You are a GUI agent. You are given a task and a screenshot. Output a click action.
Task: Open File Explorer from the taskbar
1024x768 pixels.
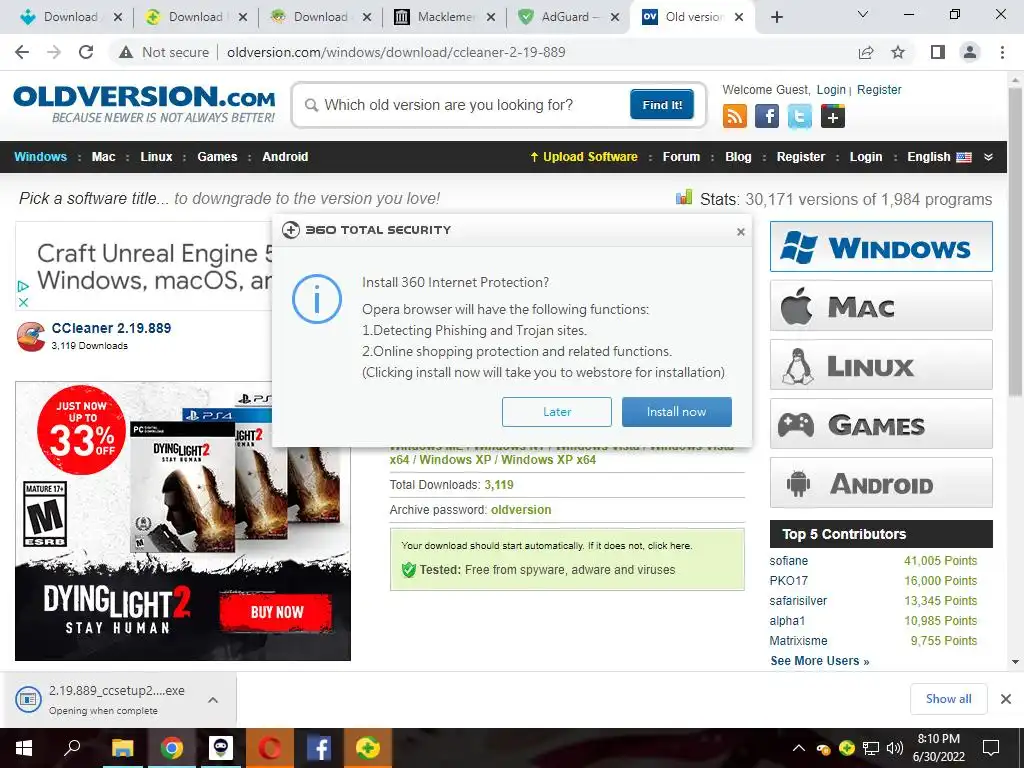tap(122, 748)
